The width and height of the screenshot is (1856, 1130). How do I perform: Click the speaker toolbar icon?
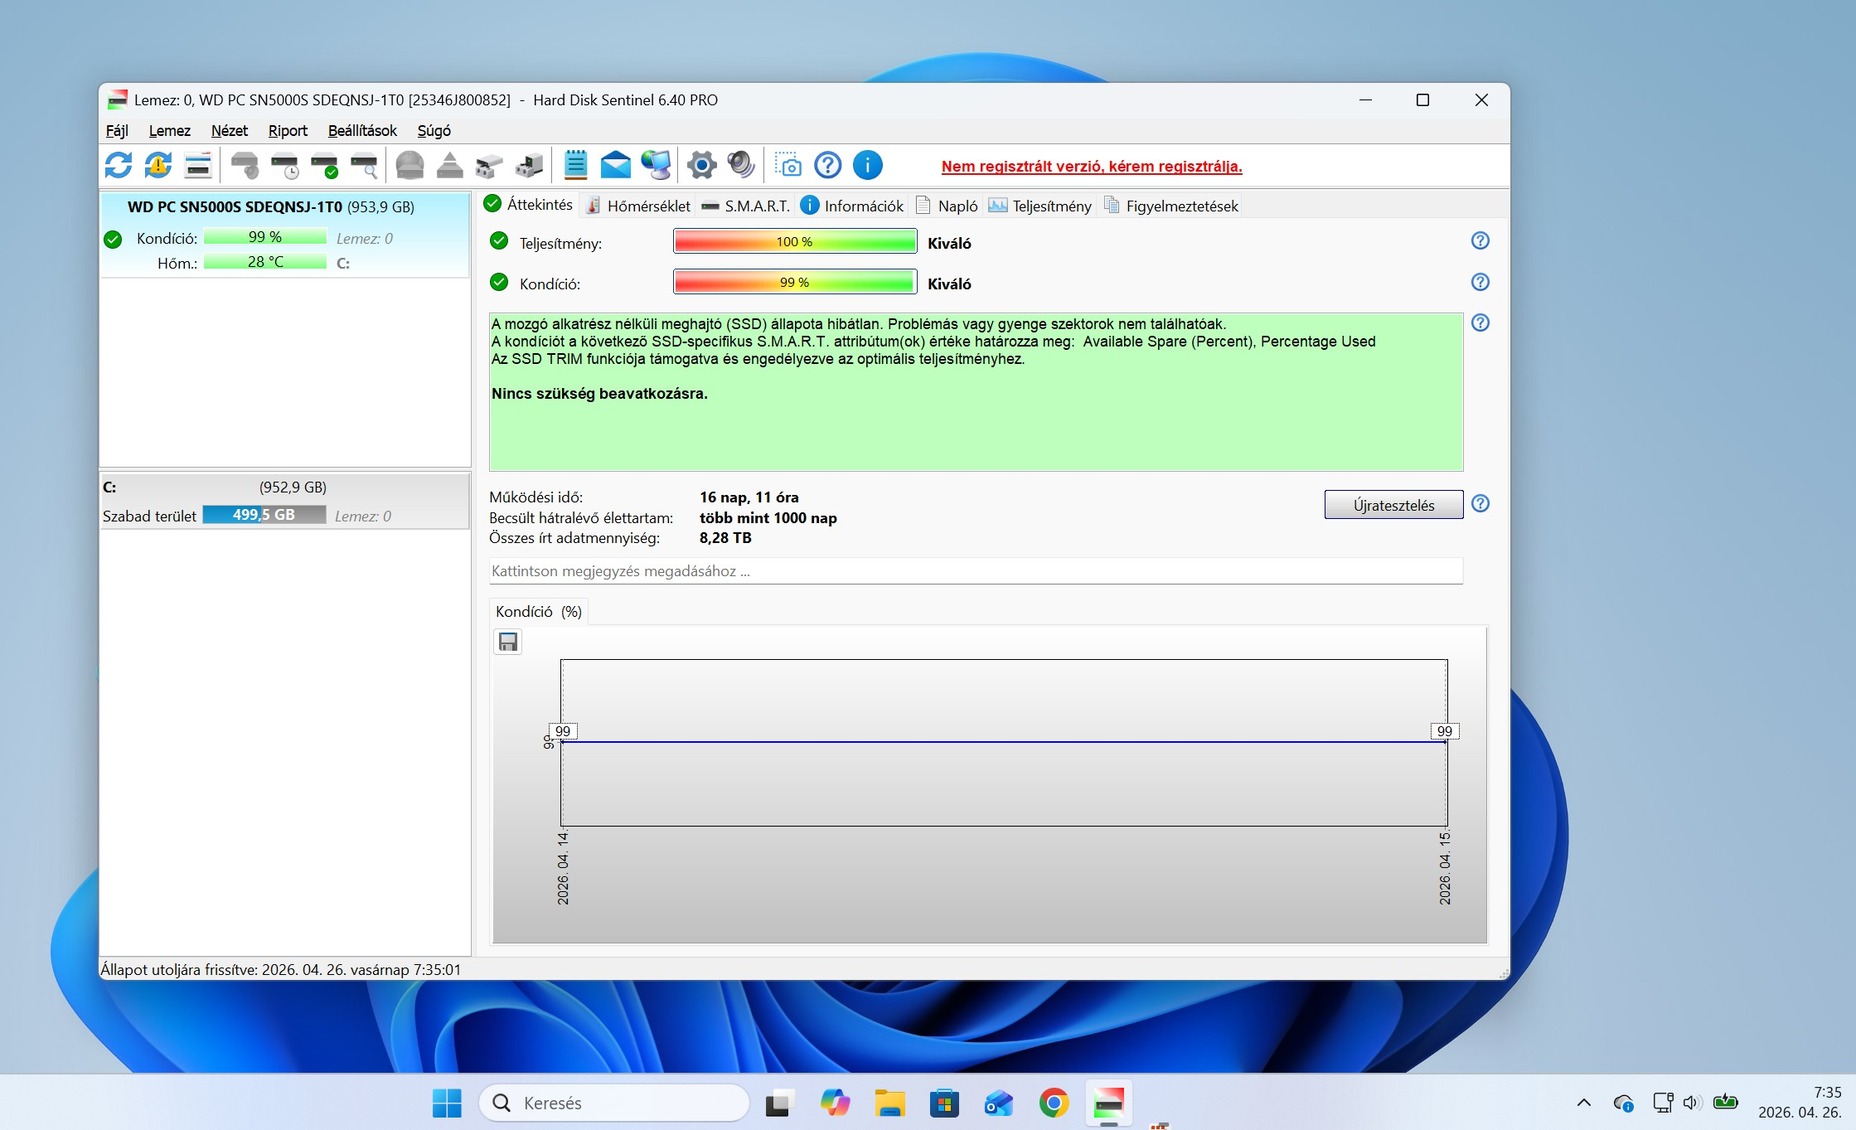[741, 165]
